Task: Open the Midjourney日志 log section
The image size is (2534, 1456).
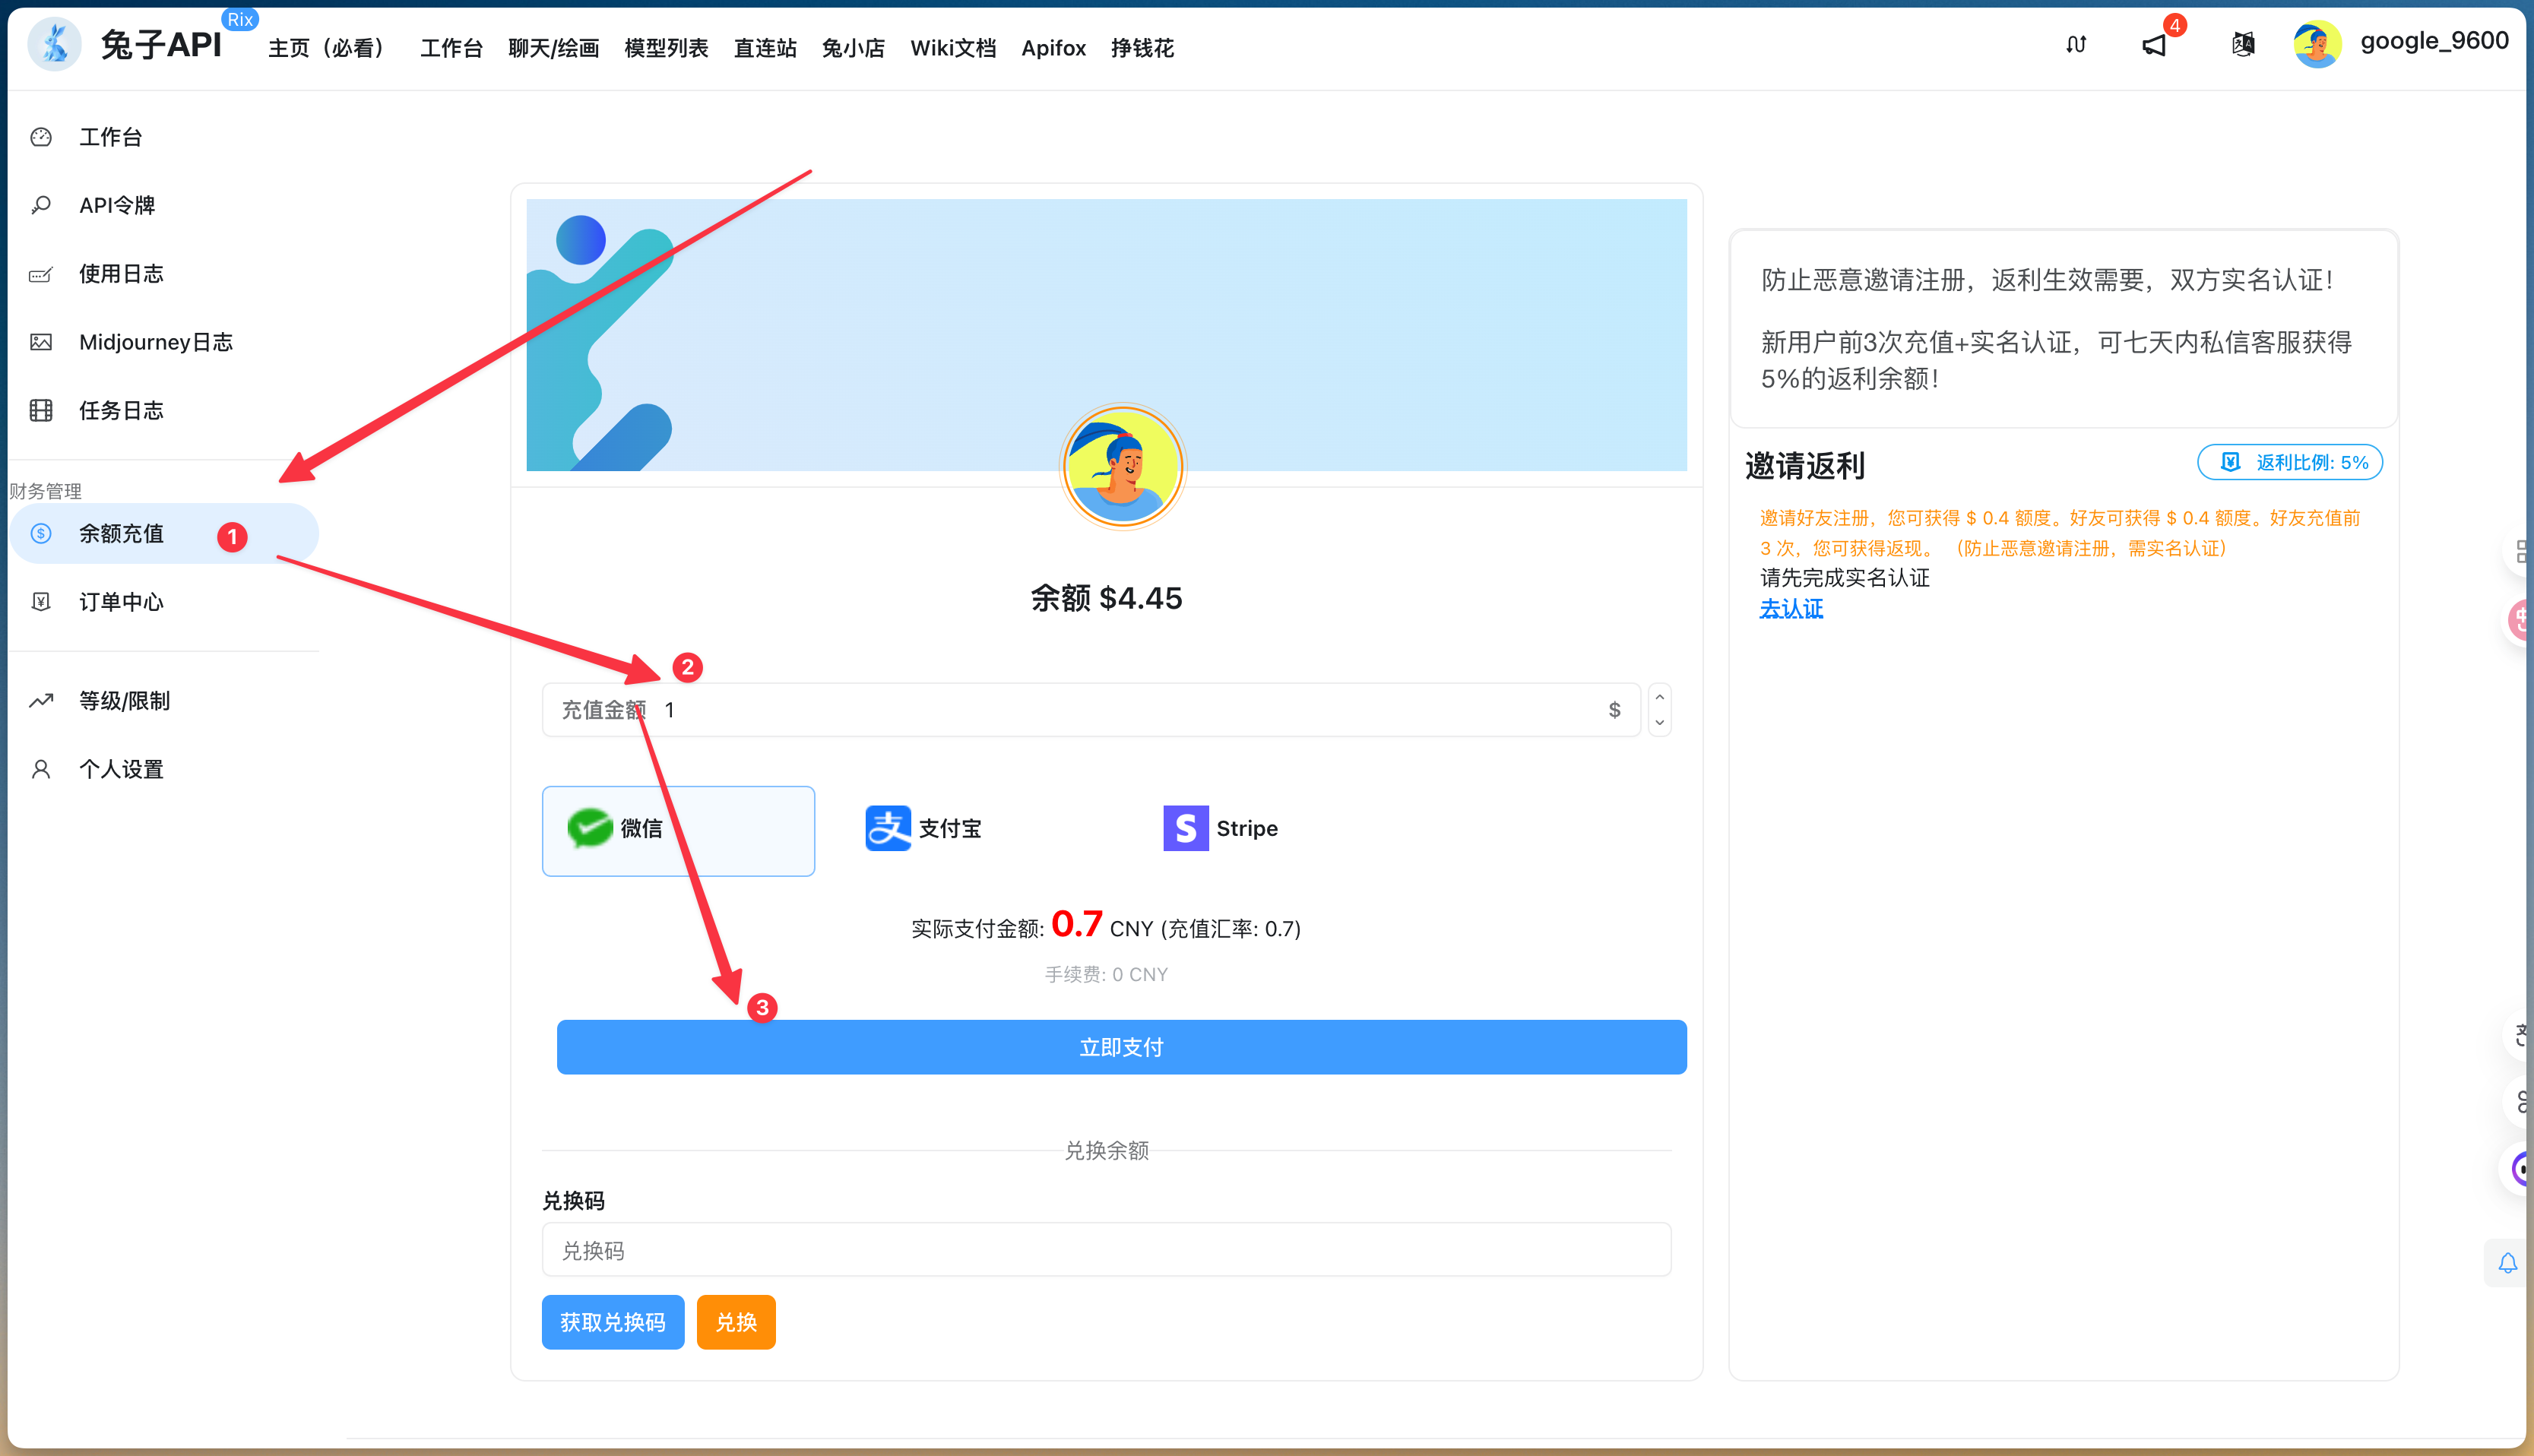Action: [x=156, y=341]
